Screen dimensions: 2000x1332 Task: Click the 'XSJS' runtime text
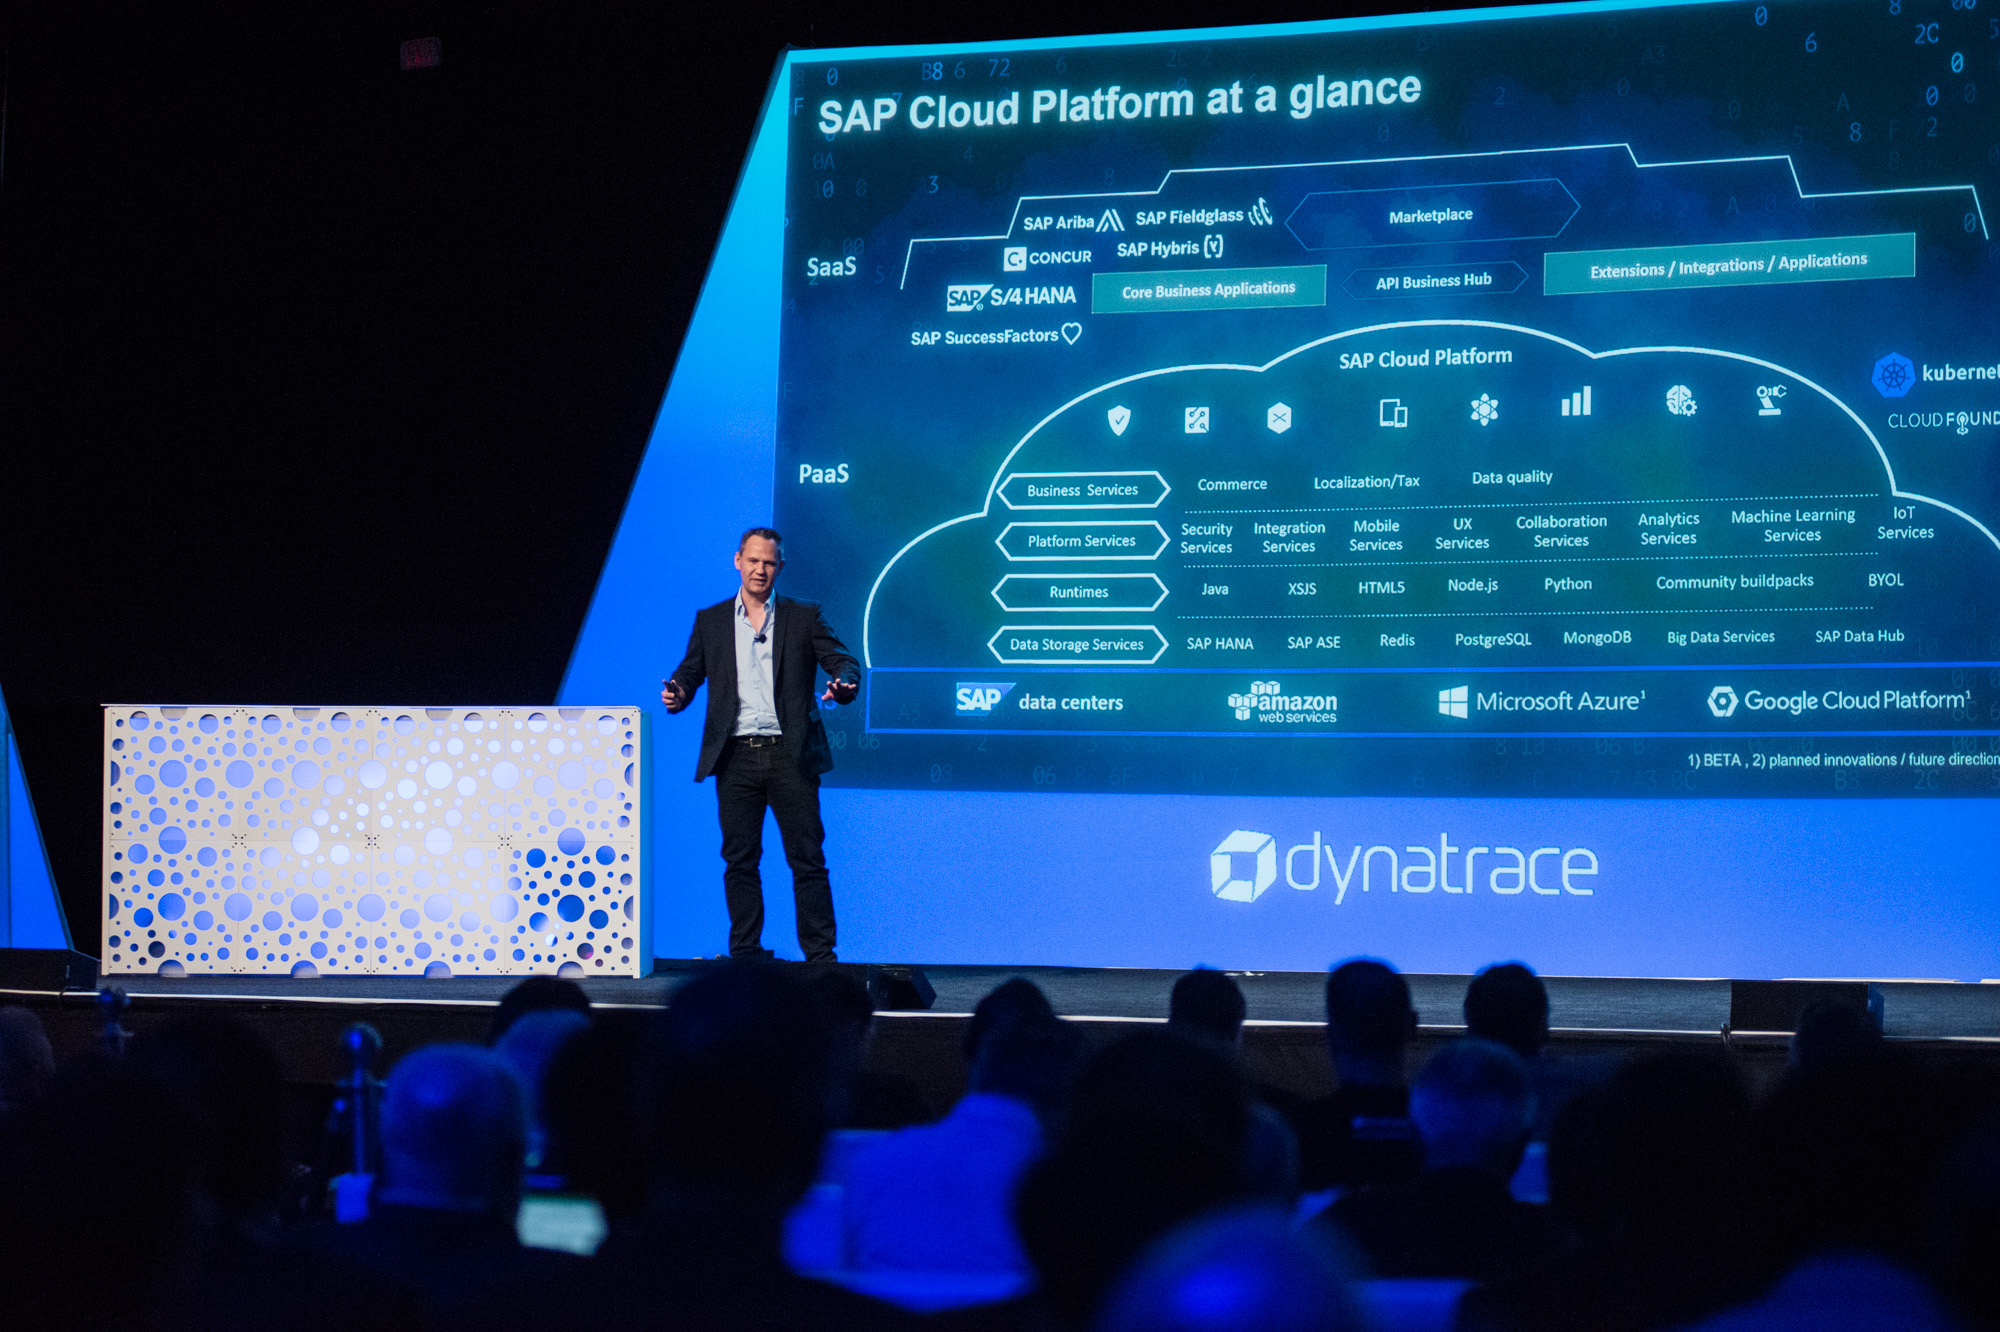[1302, 589]
